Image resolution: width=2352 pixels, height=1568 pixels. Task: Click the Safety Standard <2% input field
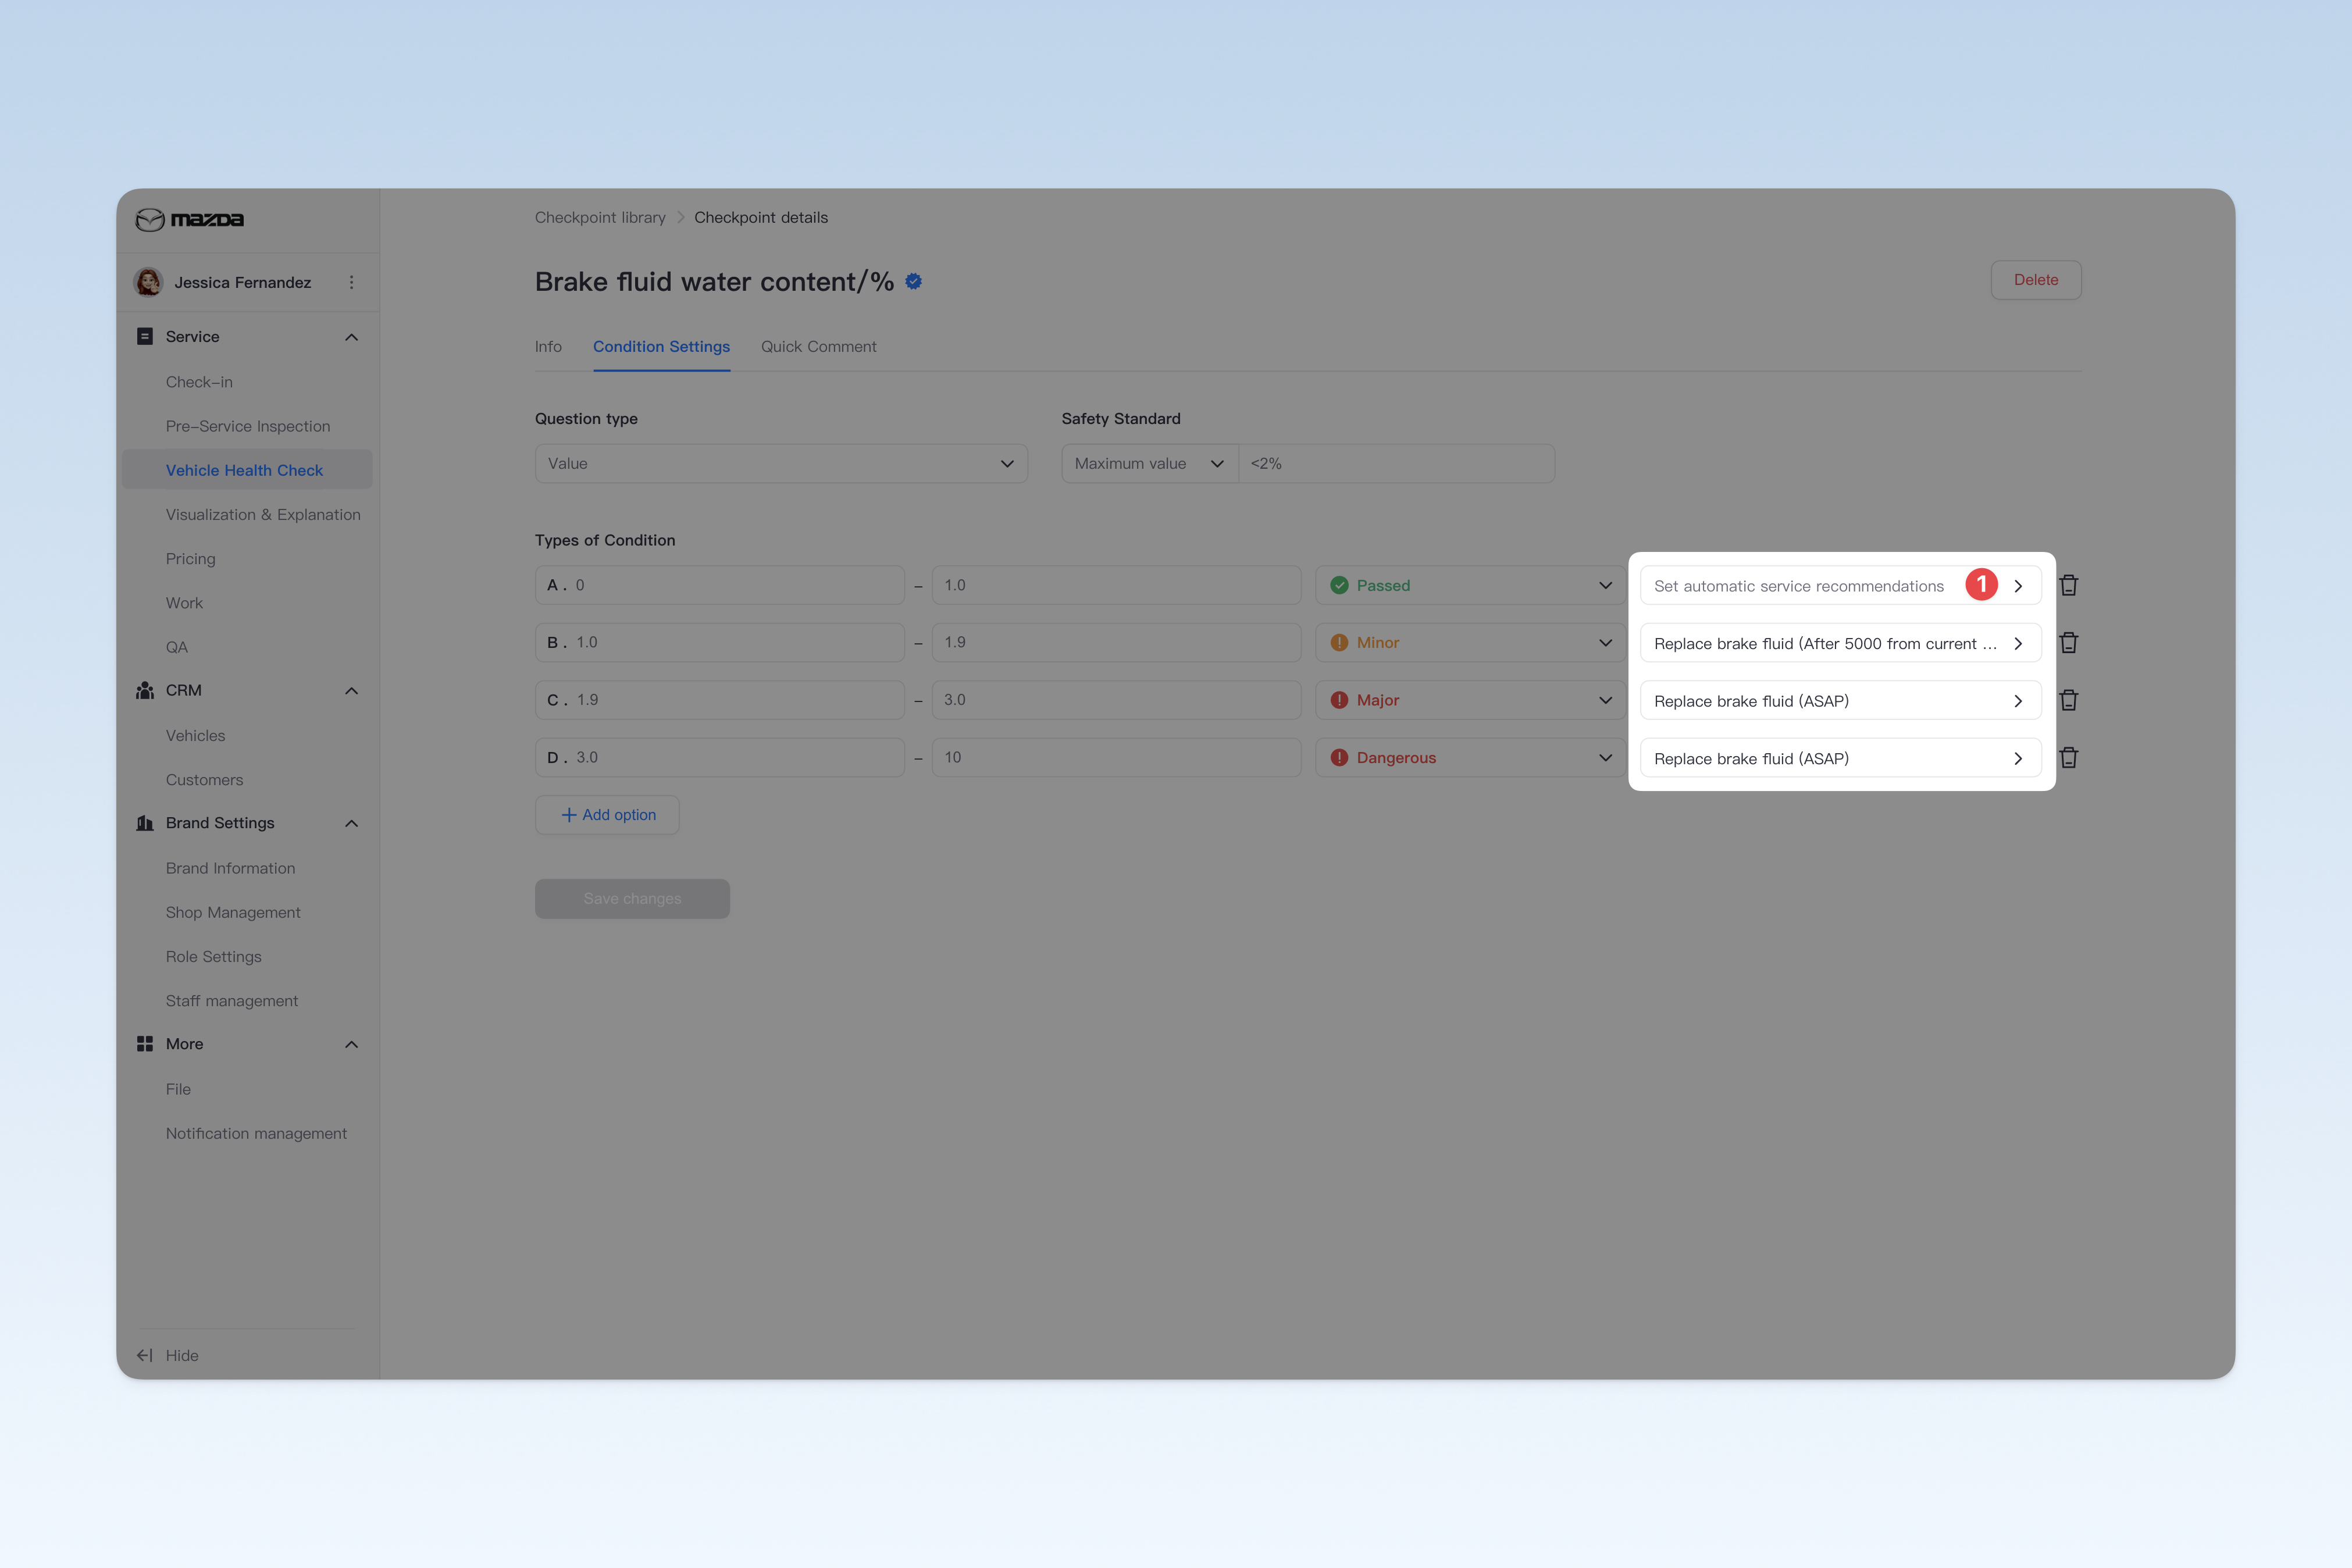tap(1396, 464)
